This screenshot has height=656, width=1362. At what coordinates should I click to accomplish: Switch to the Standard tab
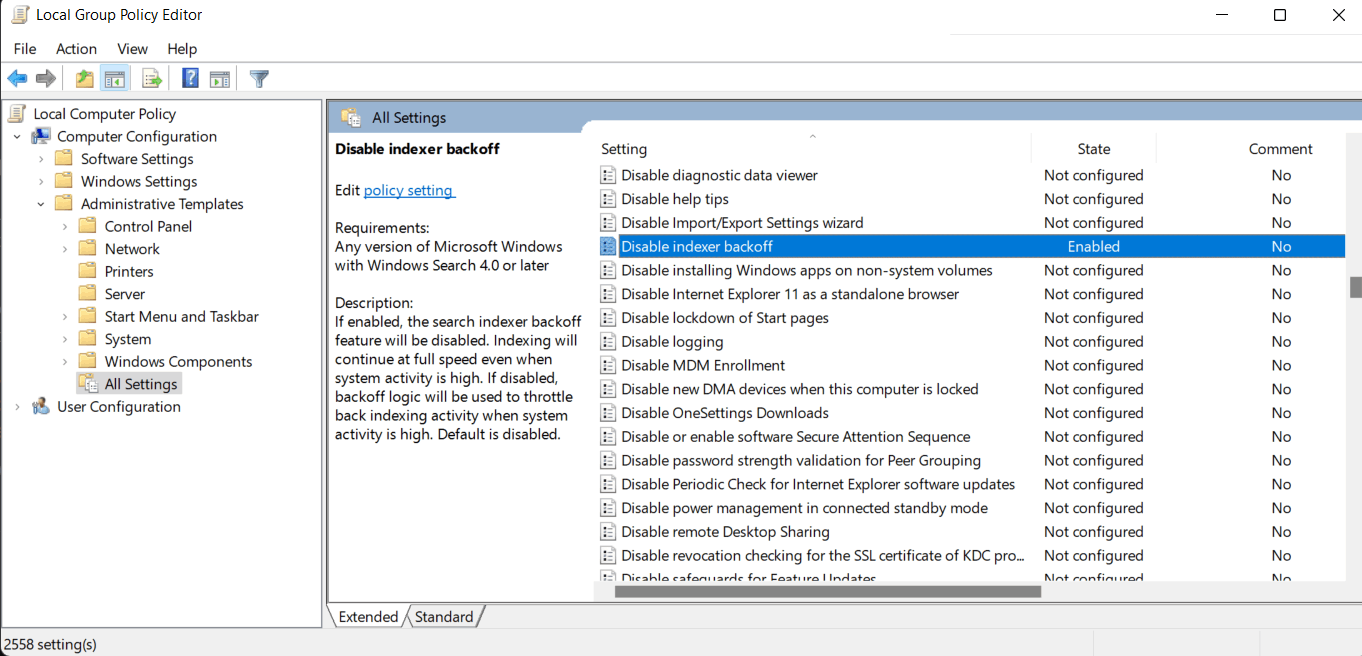[444, 617]
